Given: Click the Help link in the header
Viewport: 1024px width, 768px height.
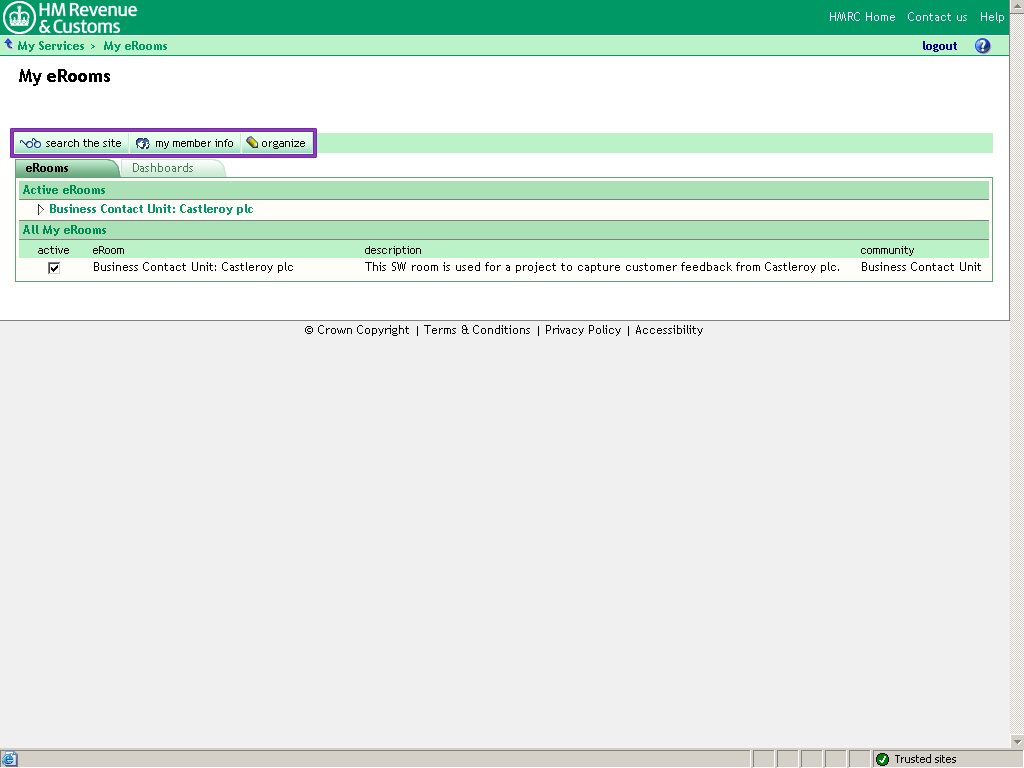Looking at the screenshot, I should point(992,17).
